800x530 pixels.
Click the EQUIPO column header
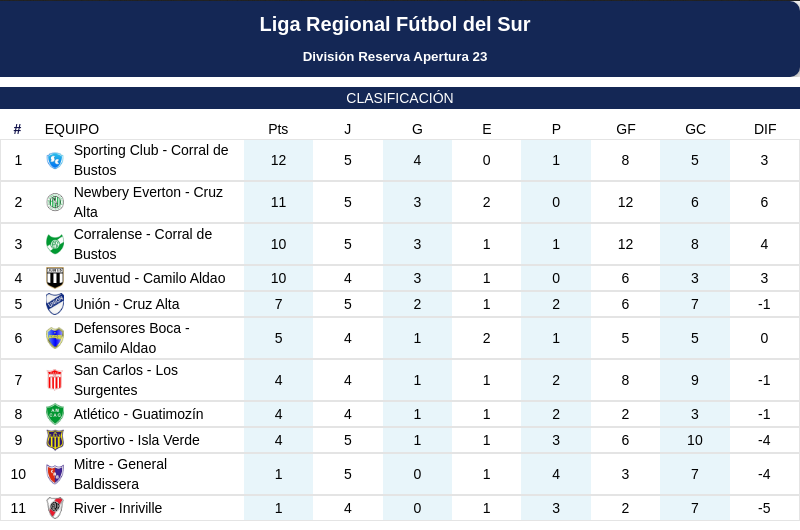(72, 129)
